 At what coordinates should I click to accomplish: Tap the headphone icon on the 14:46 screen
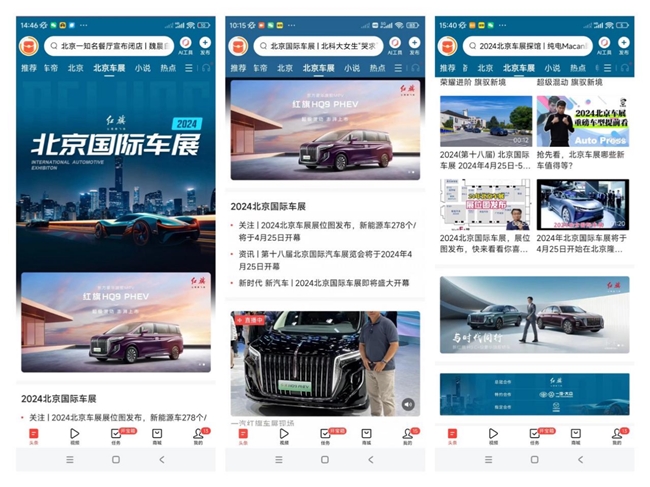point(206,68)
